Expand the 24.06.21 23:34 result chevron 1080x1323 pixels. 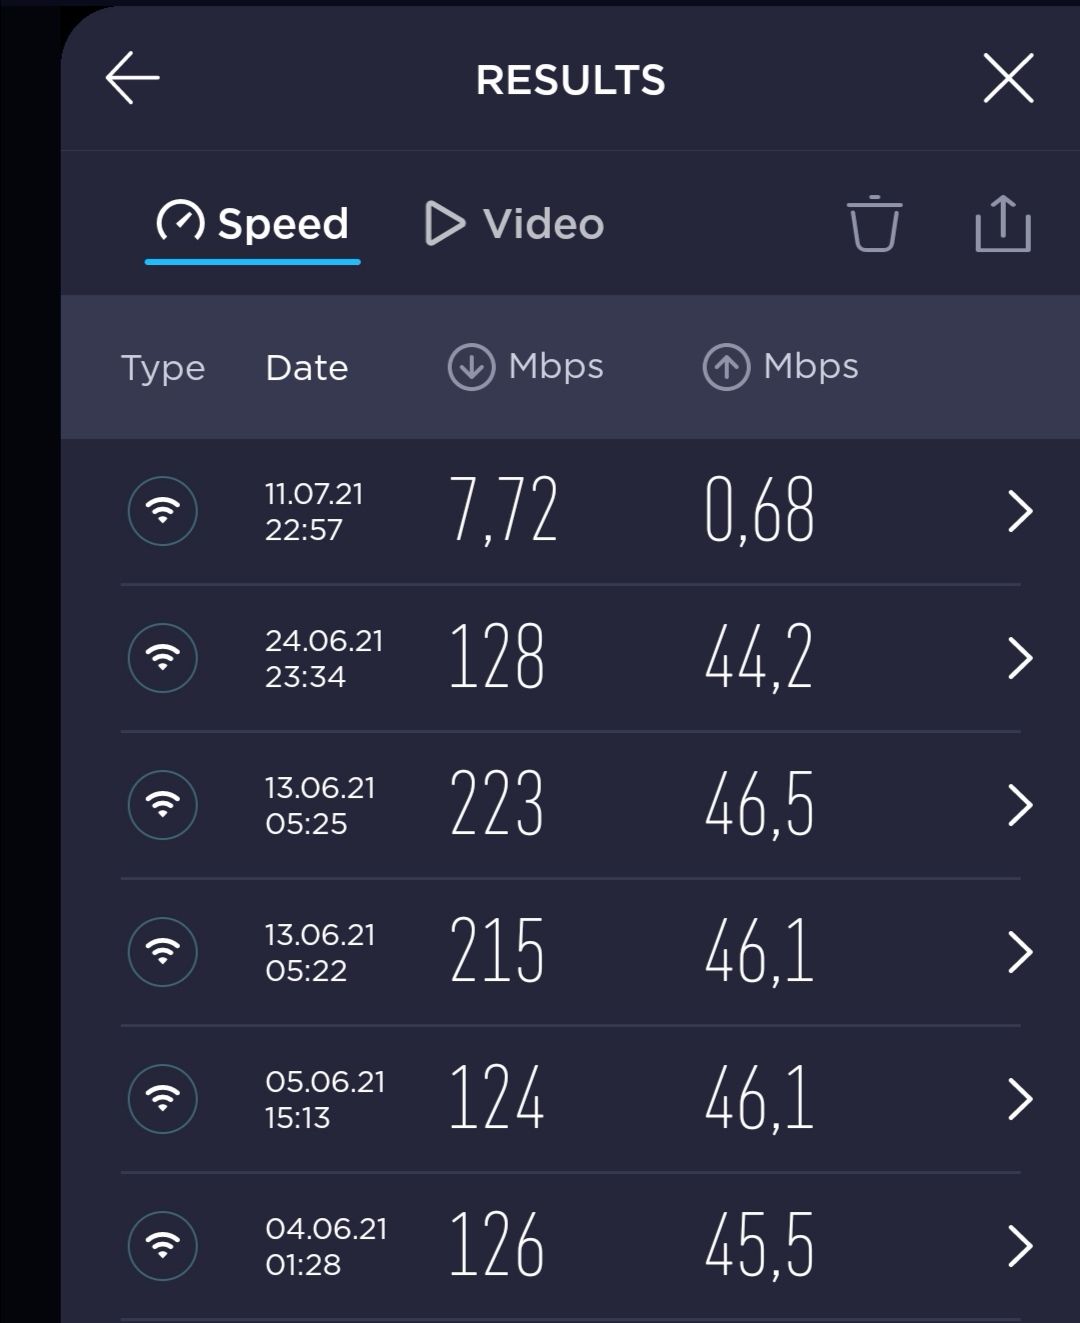click(x=1019, y=658)
